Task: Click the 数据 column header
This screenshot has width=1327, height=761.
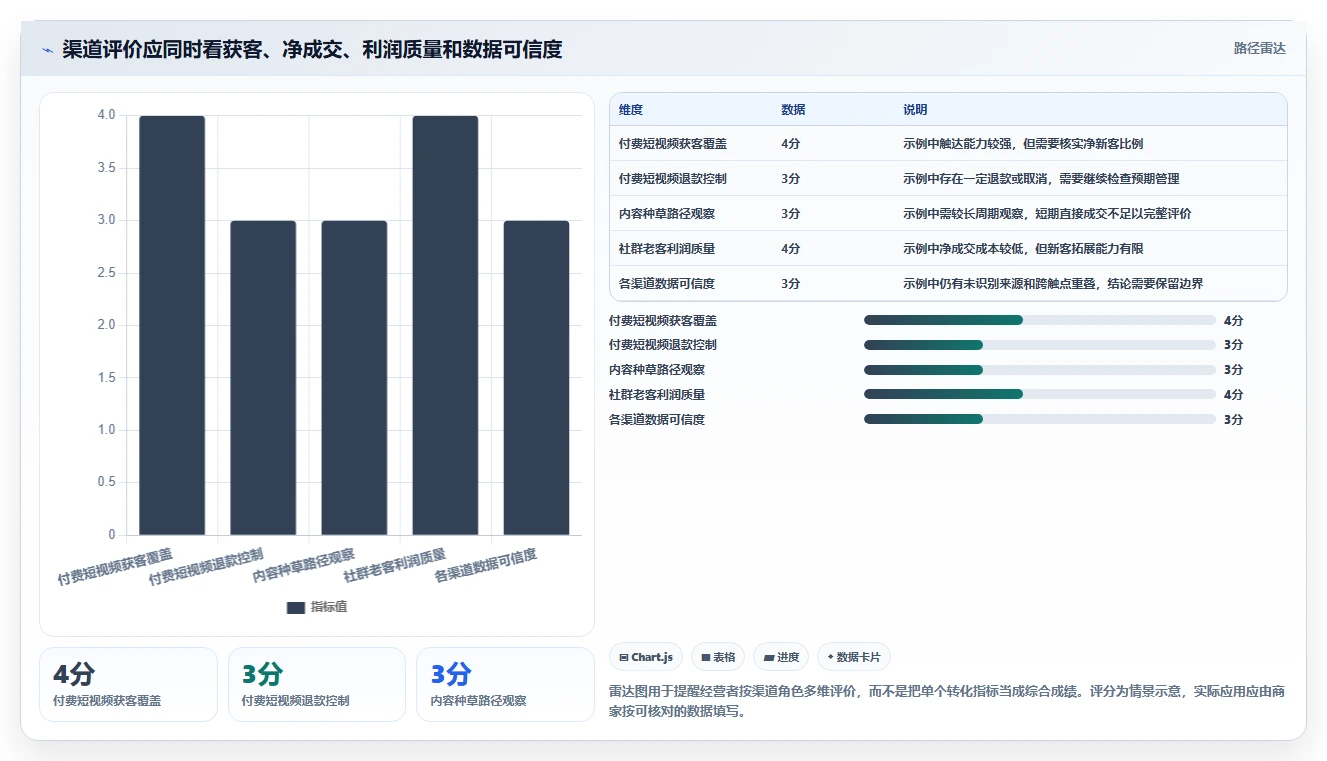Action: click(x=793, y=109)
